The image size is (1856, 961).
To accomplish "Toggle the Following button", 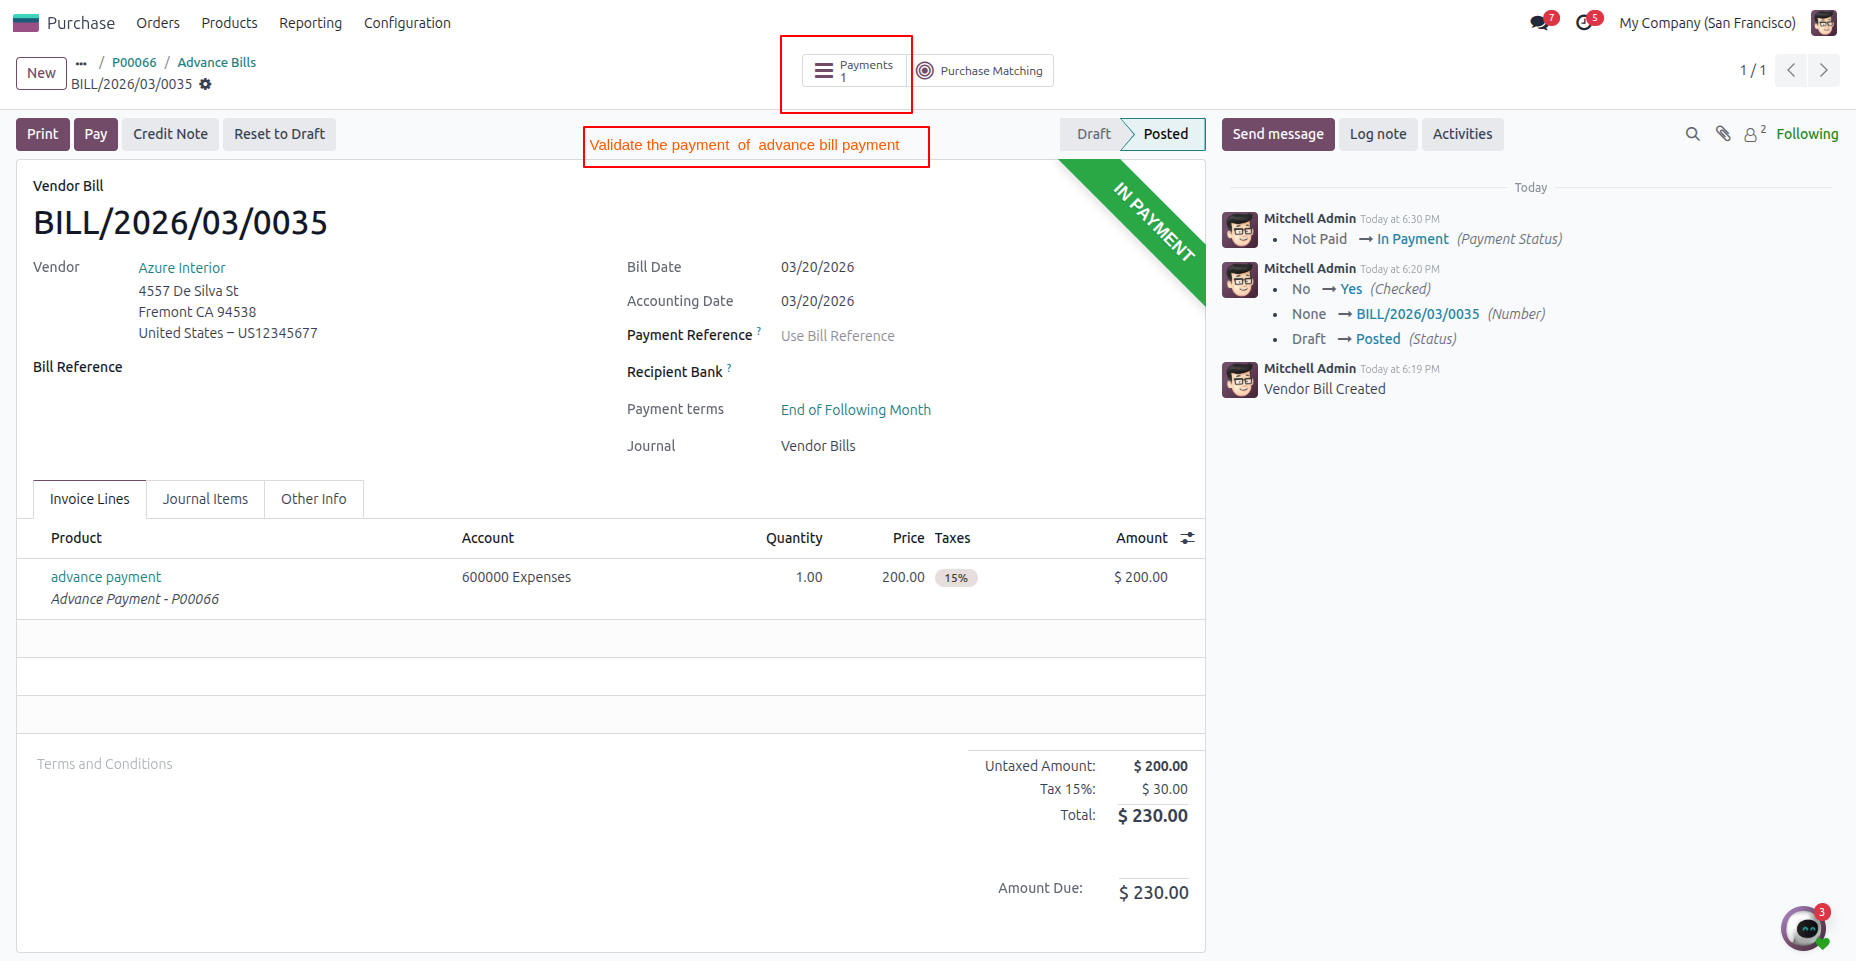I will [1807, 134].
